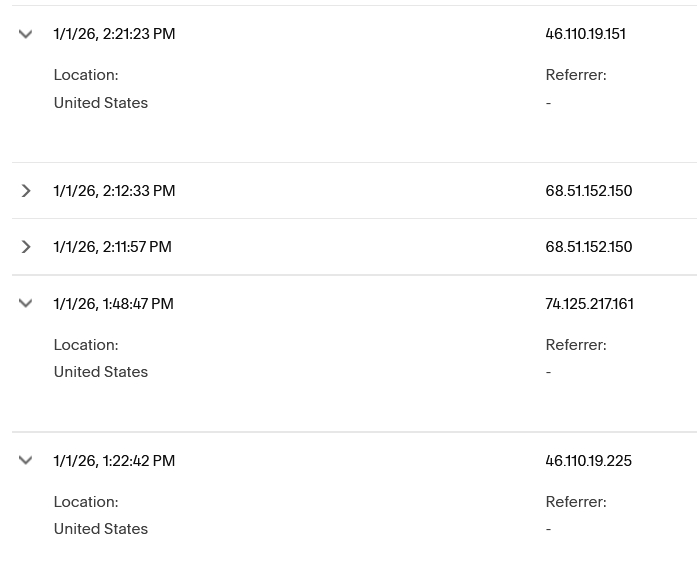
Task: Click the 1/1/26, 1:22:42 PM timestamp
Action: click(114, 461)
